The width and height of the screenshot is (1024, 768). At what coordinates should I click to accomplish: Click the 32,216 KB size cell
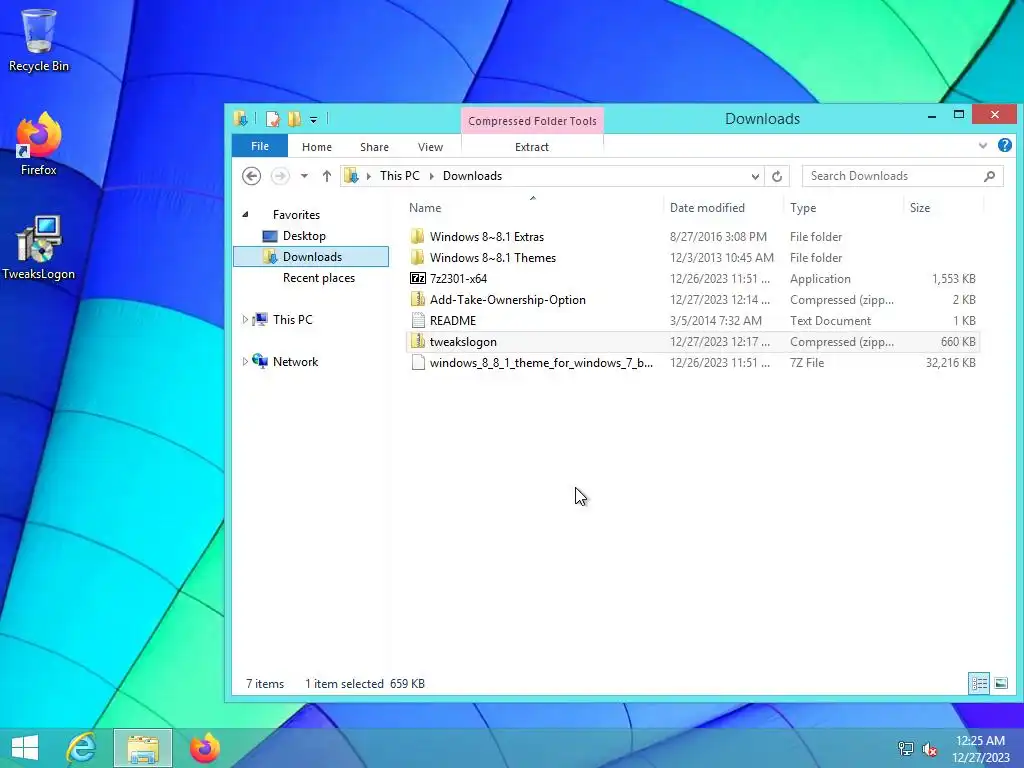950,362
